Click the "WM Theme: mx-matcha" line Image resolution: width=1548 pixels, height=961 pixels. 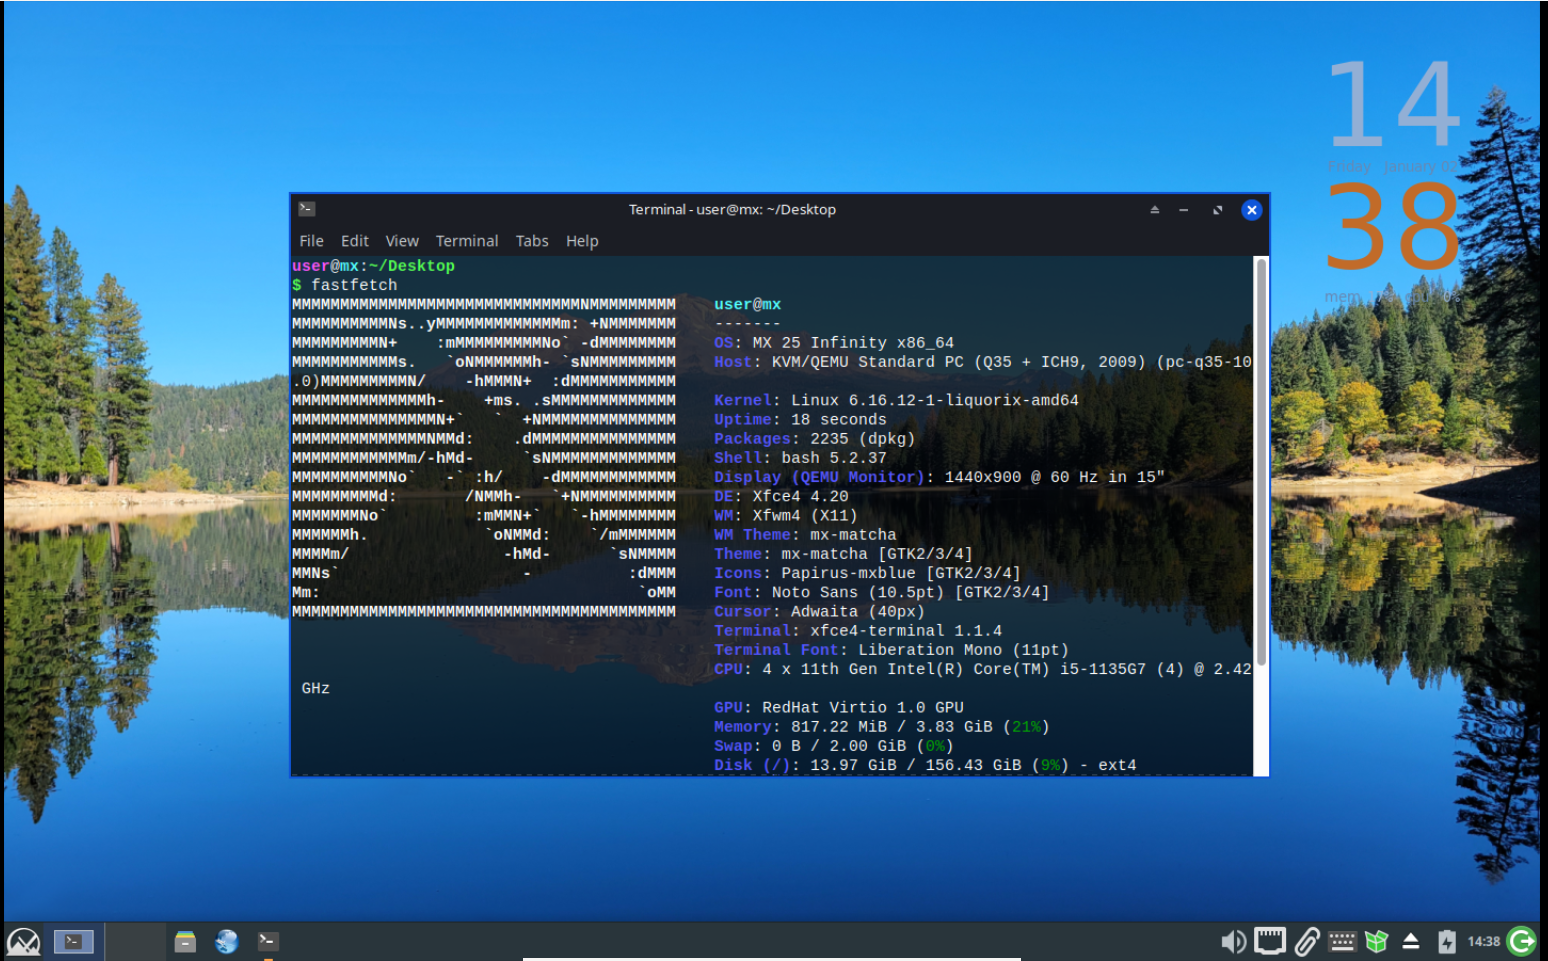[x=805, y=535]
